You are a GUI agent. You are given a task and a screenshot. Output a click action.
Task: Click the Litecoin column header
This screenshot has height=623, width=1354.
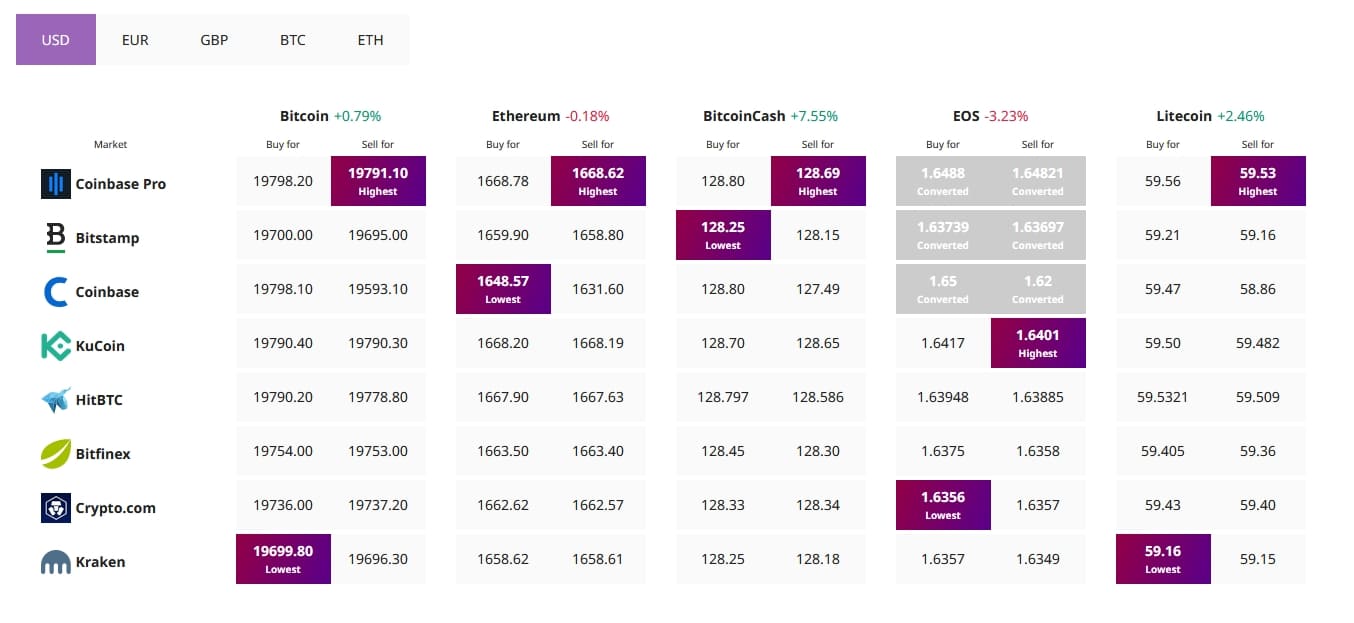coord(1183,116)
